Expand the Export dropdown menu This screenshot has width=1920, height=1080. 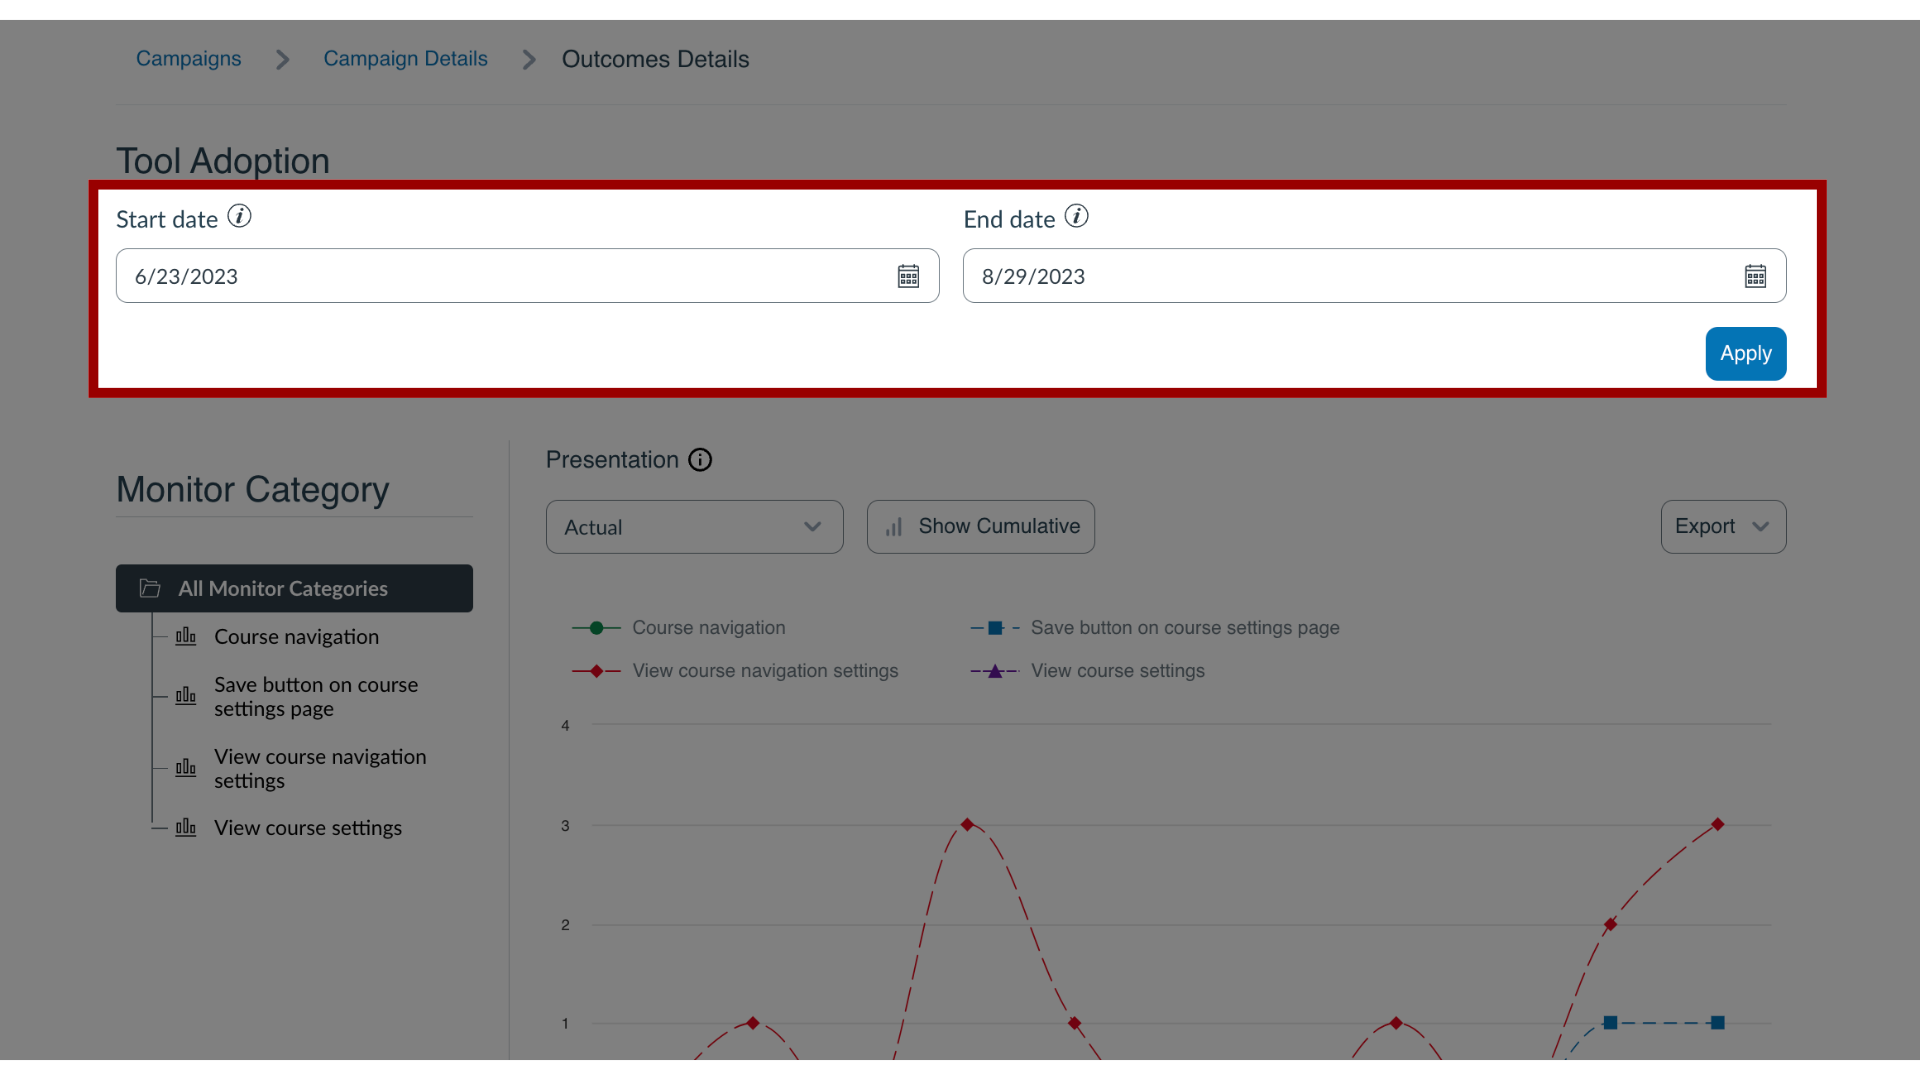click(1721, 526)
